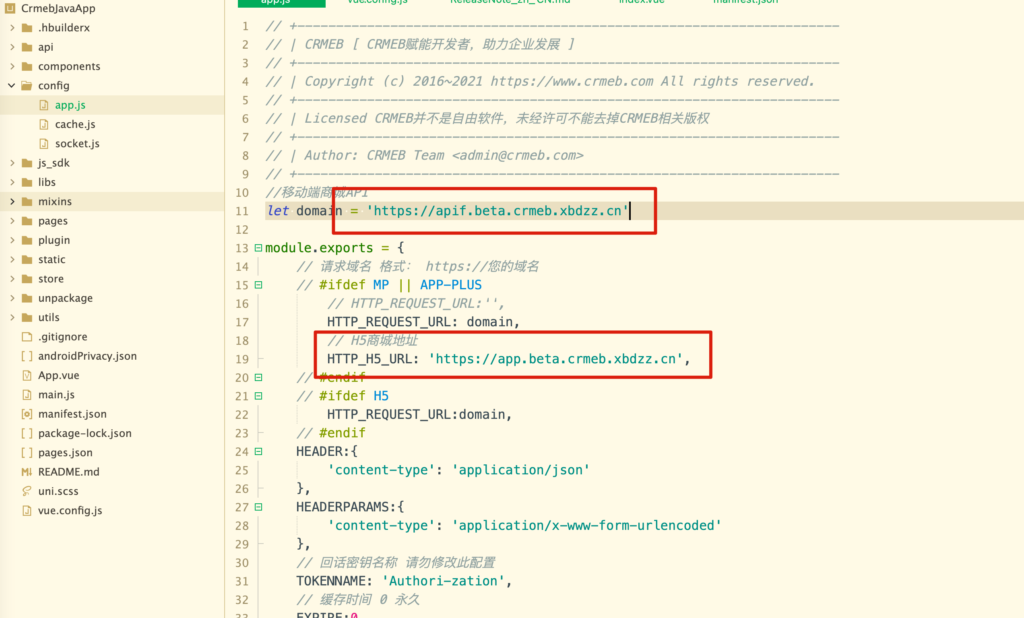This screenshot has height=618, width=1024.
Task: Click the manifest.json settings icon
Action: (x=27, y=414)
